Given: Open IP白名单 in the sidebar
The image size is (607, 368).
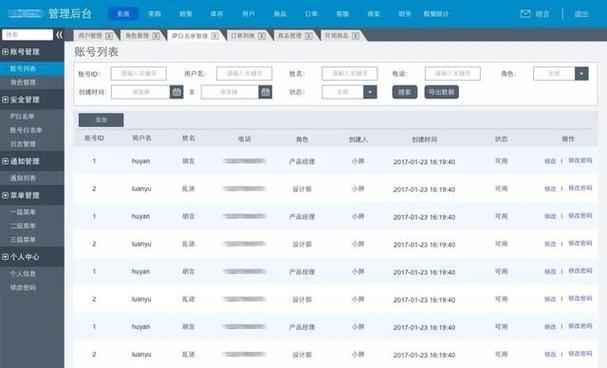Looking at the screenshot, I should pyautogui.click(x=22, y=116).
